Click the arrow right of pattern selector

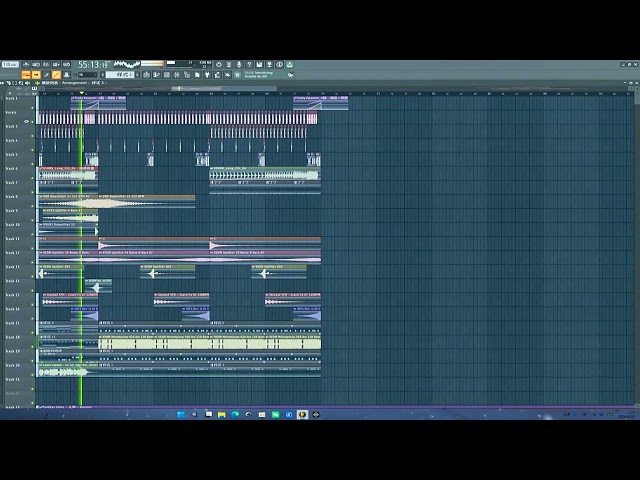[137, 75]
